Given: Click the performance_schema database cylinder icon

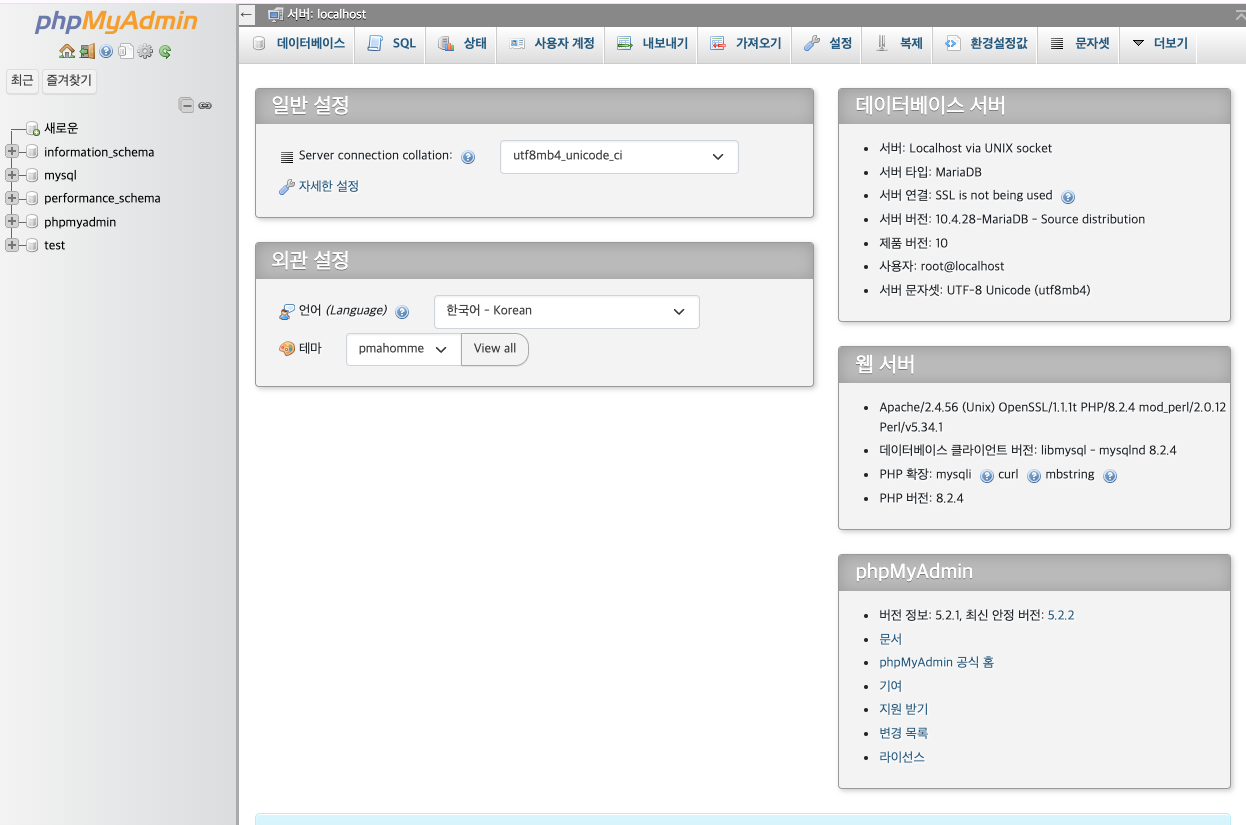Looking at the screenshot, I should click(32, 198).
